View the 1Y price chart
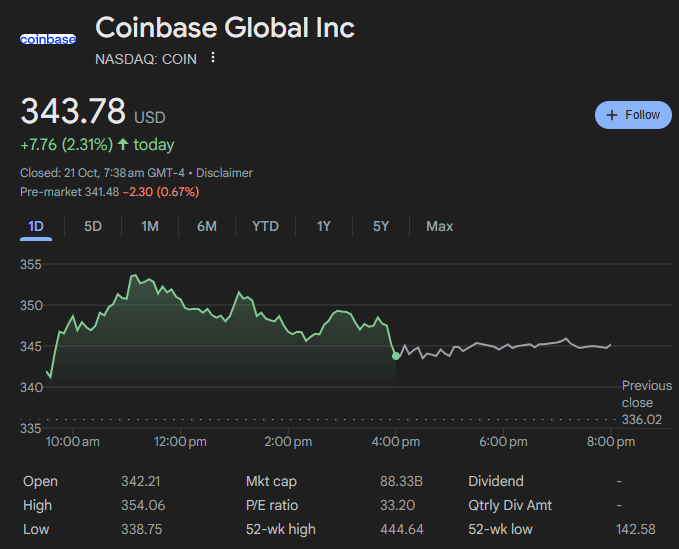This screenshot has width=679, height=549. tap(324, 226)
